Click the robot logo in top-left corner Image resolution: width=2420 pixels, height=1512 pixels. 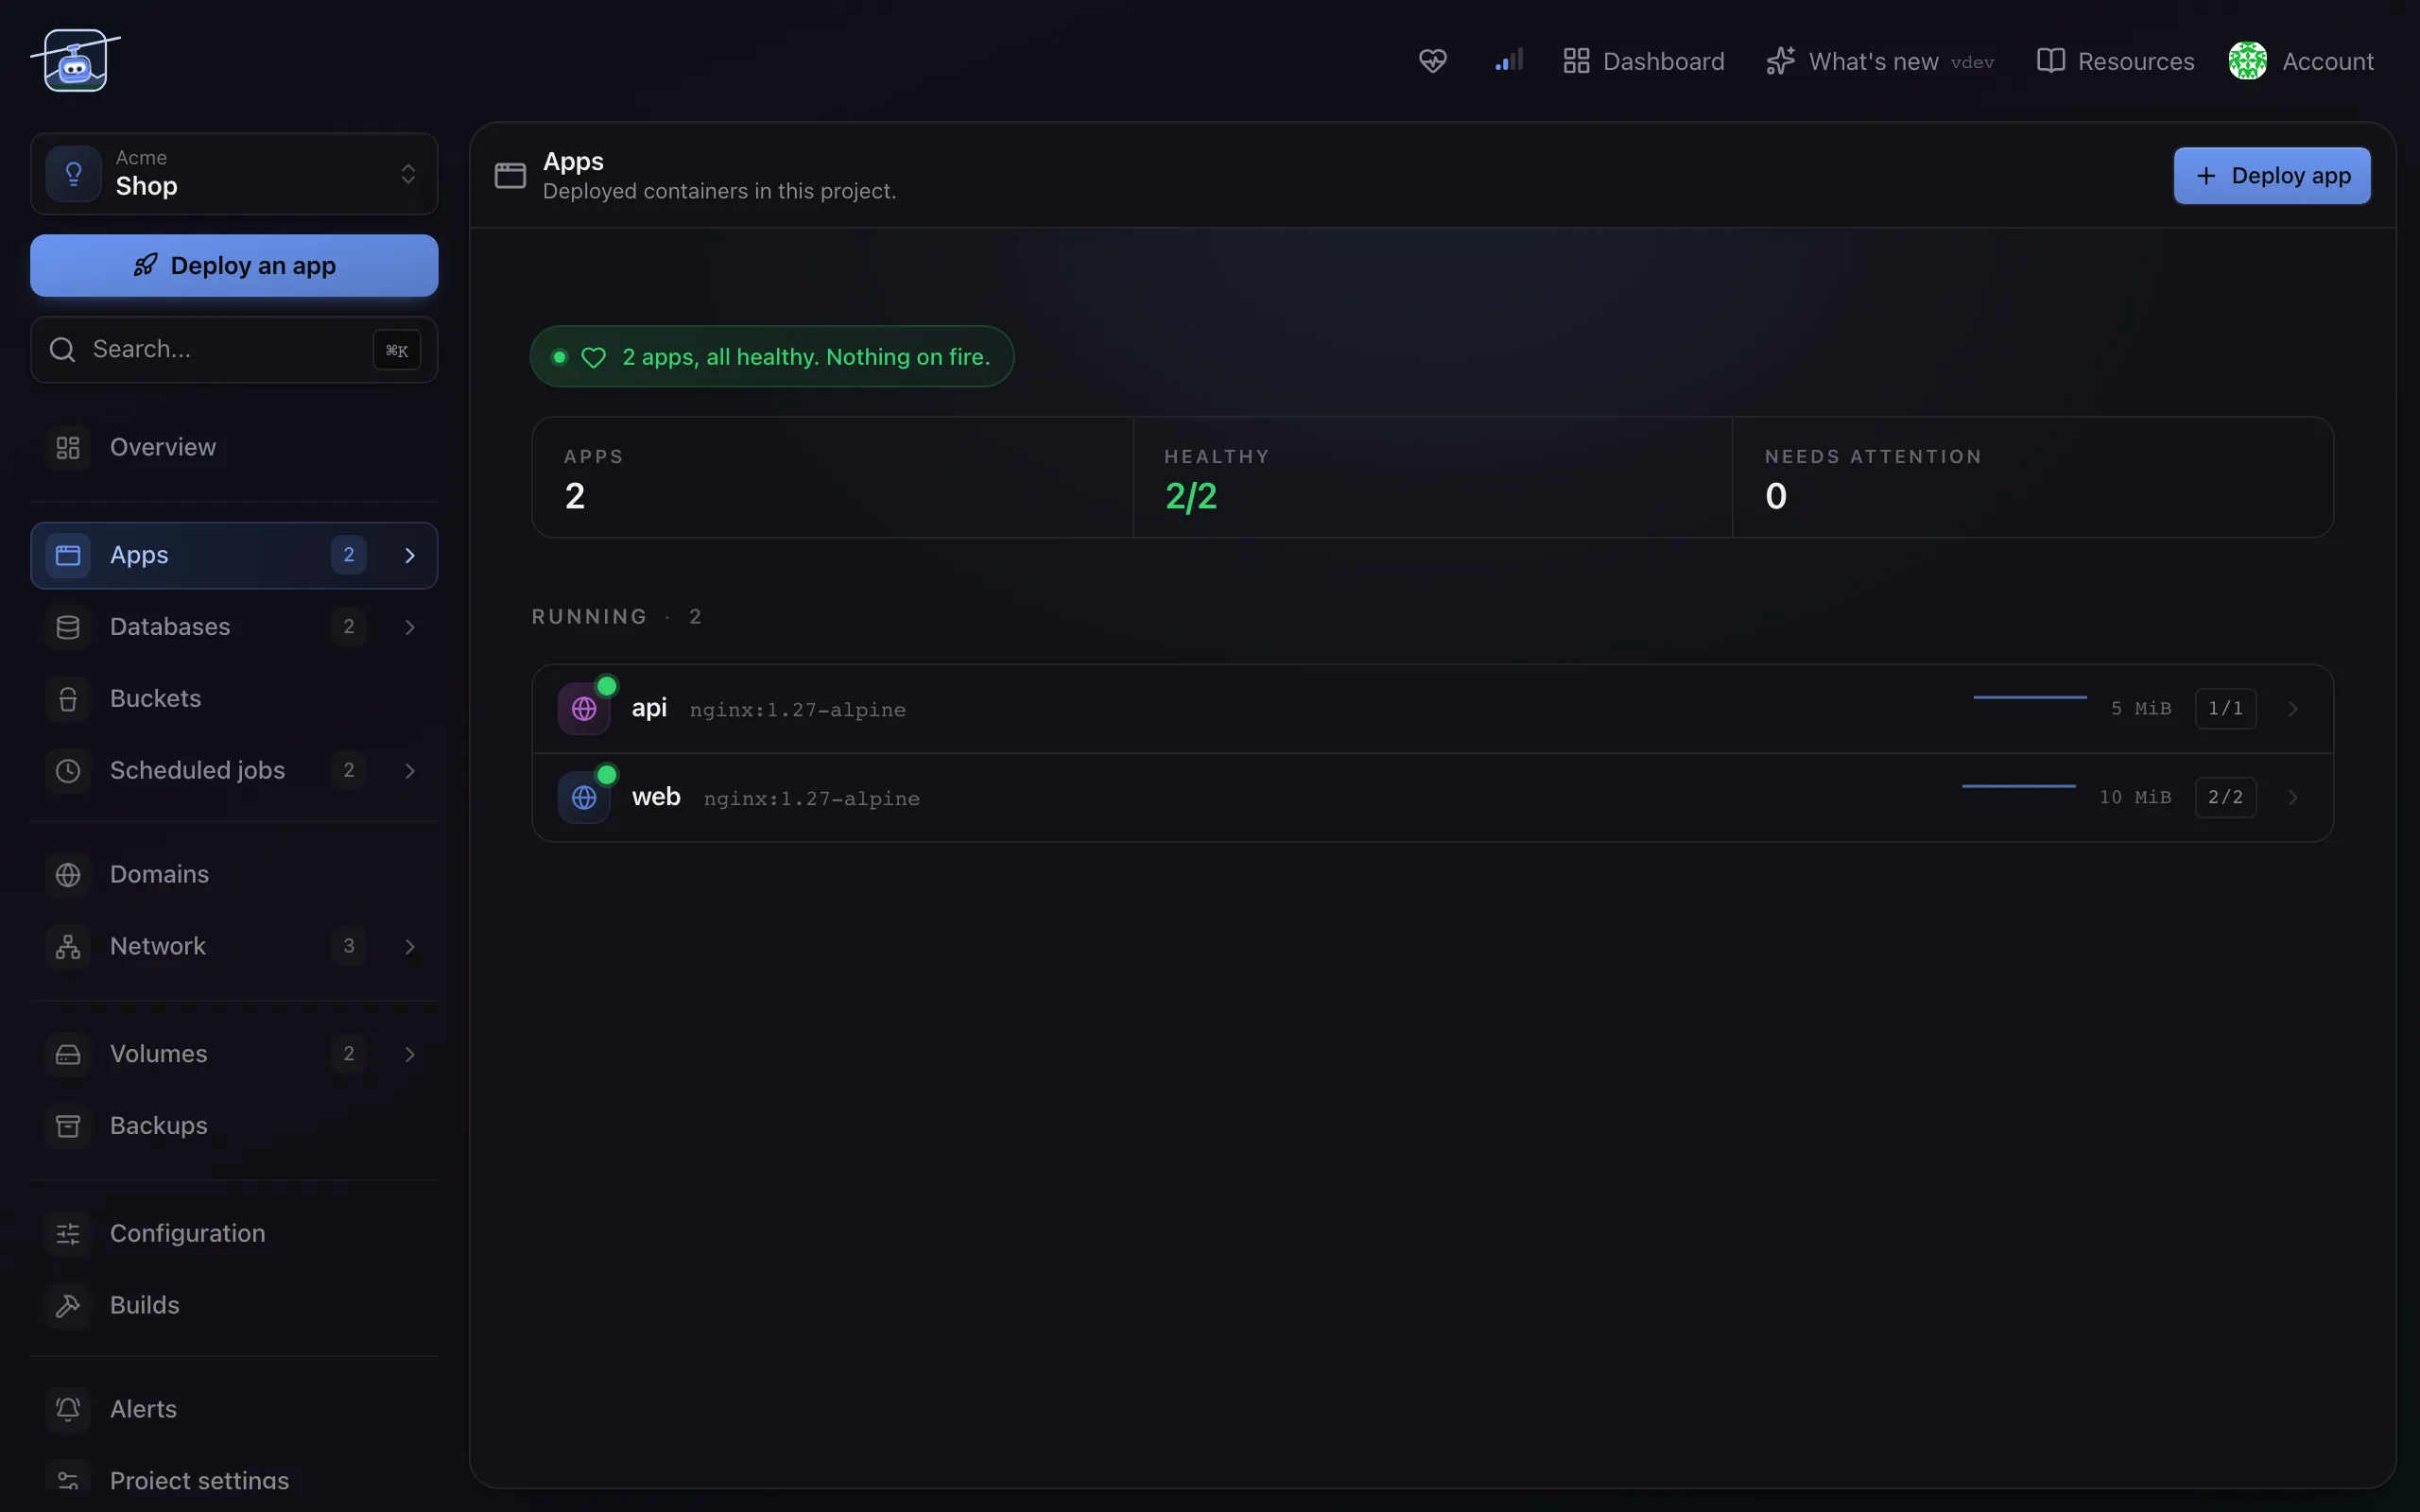point(75,61)
